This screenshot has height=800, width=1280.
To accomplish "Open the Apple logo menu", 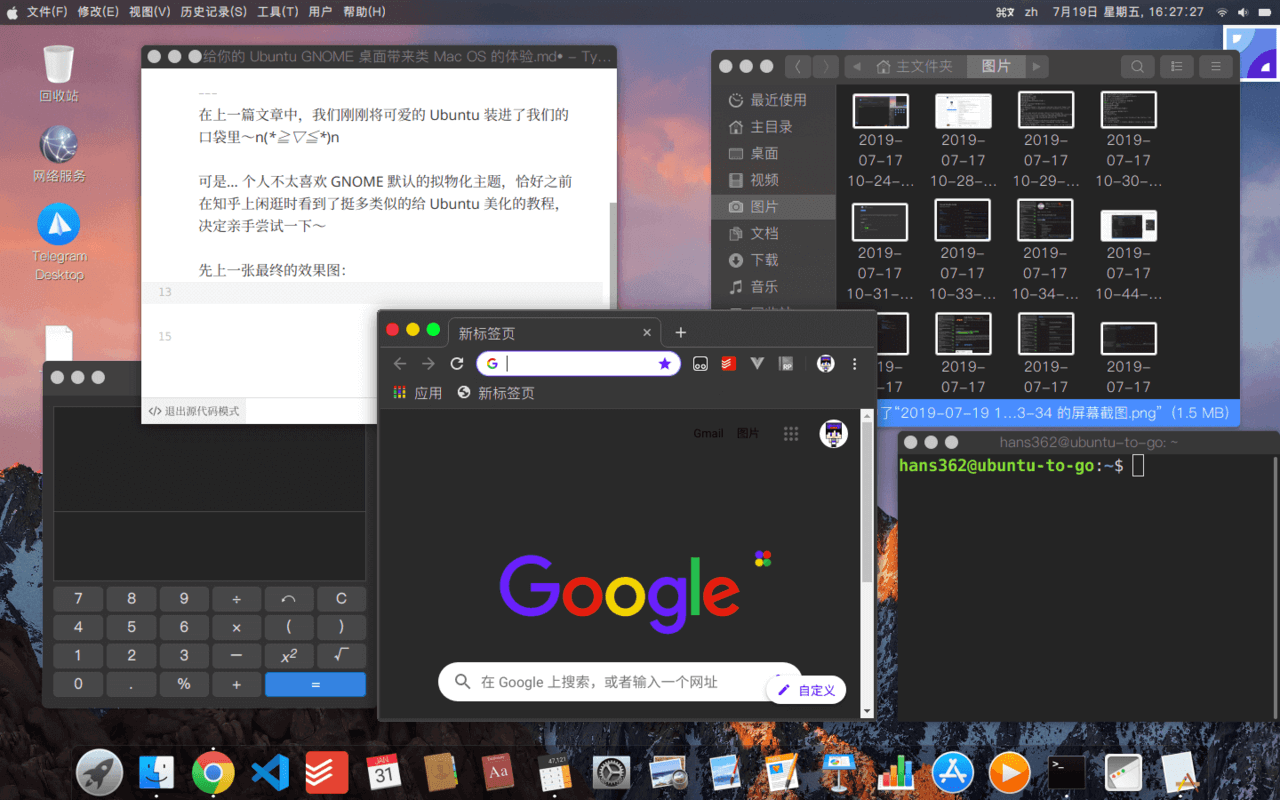I will pos(12,12).
